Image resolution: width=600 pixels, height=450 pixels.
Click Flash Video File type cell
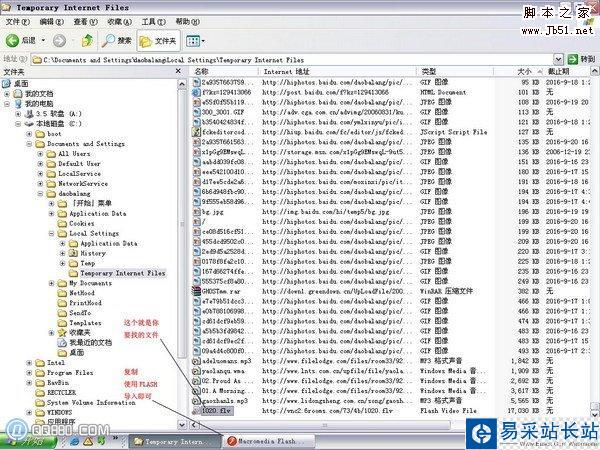448,411
